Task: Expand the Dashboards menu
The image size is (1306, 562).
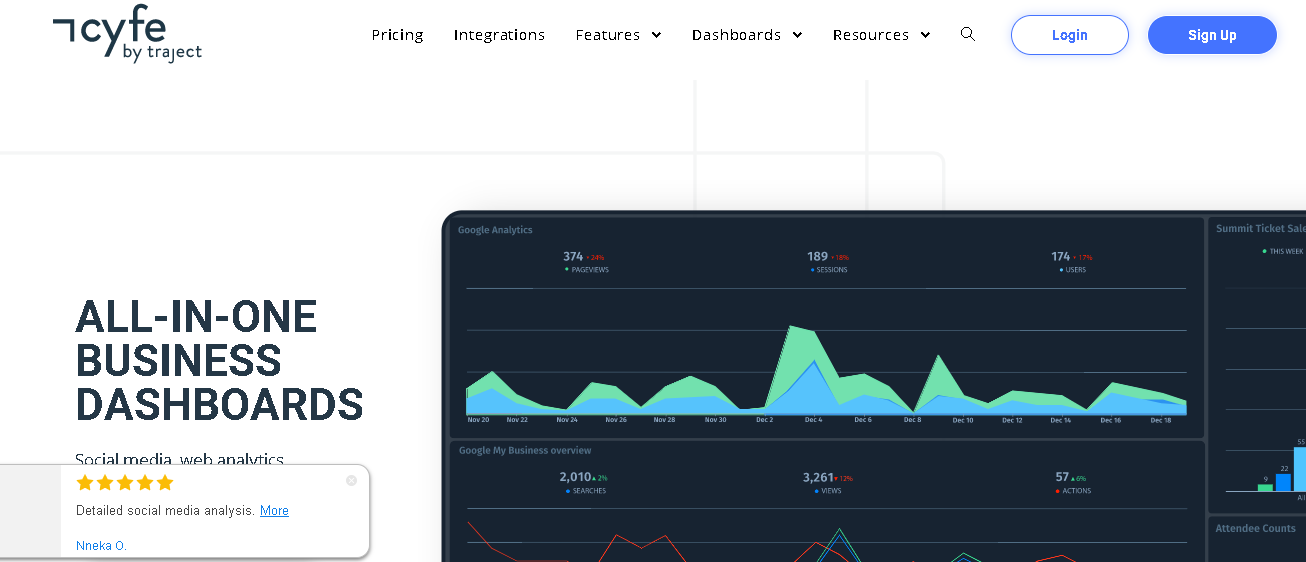Action: [747, 35]
